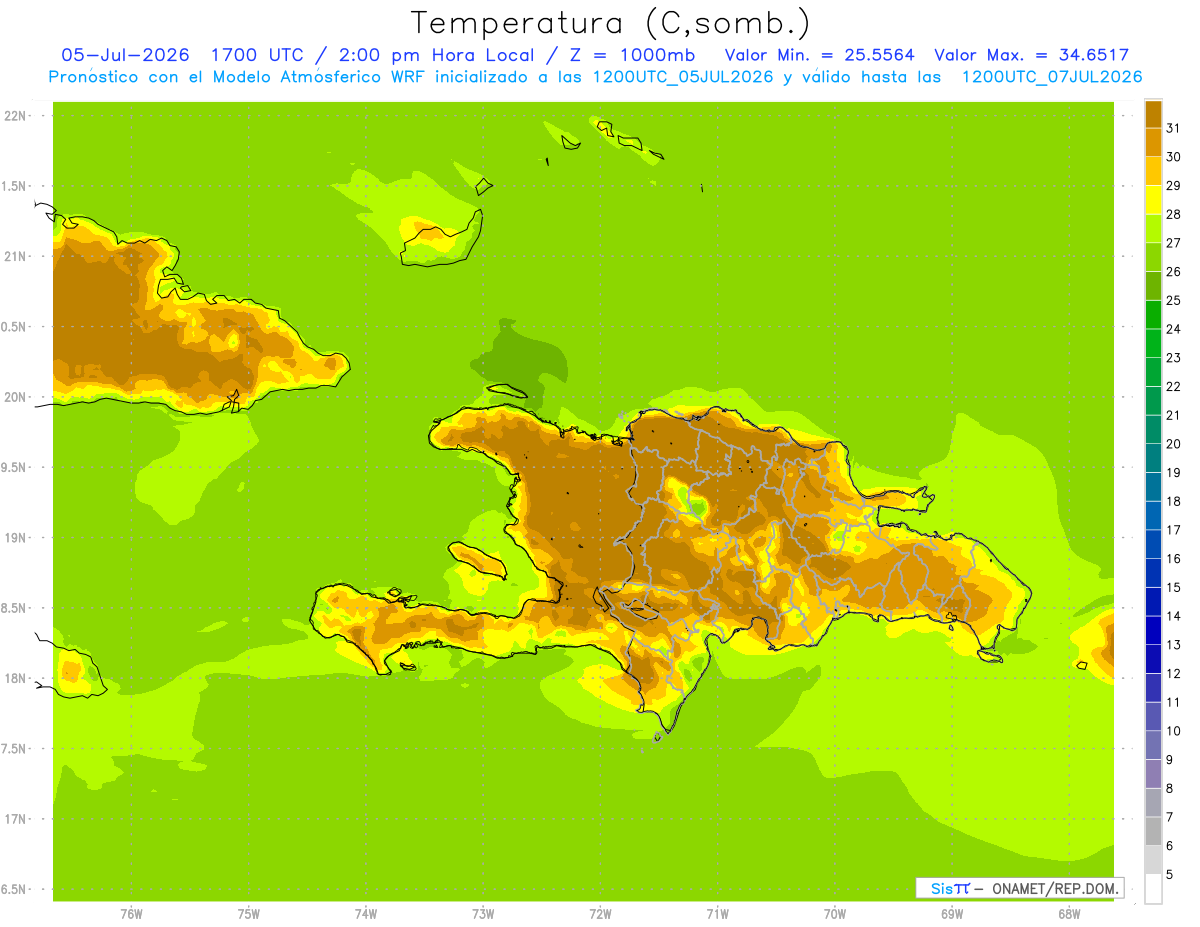Click the "Valor Min. = 25.5564" value
1200x927 pixels.
click(x=820, y=55)
